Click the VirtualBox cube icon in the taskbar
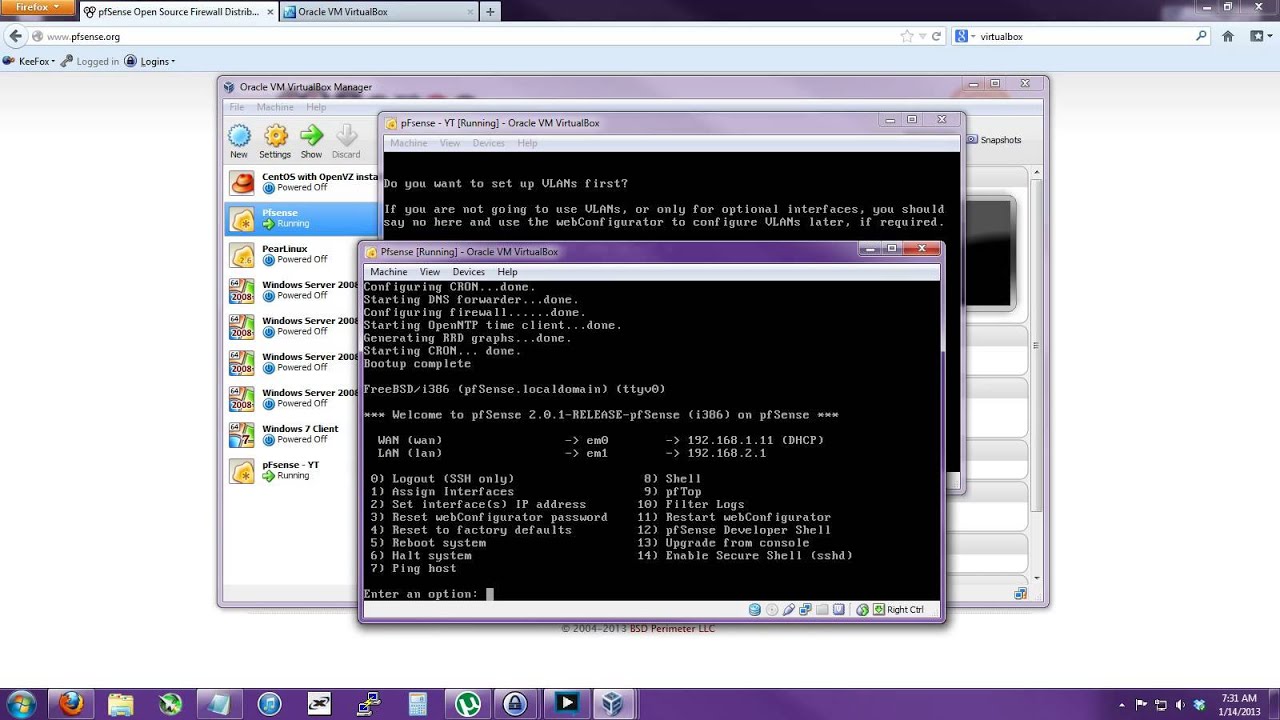1280x720 pixels. (613, 703)
